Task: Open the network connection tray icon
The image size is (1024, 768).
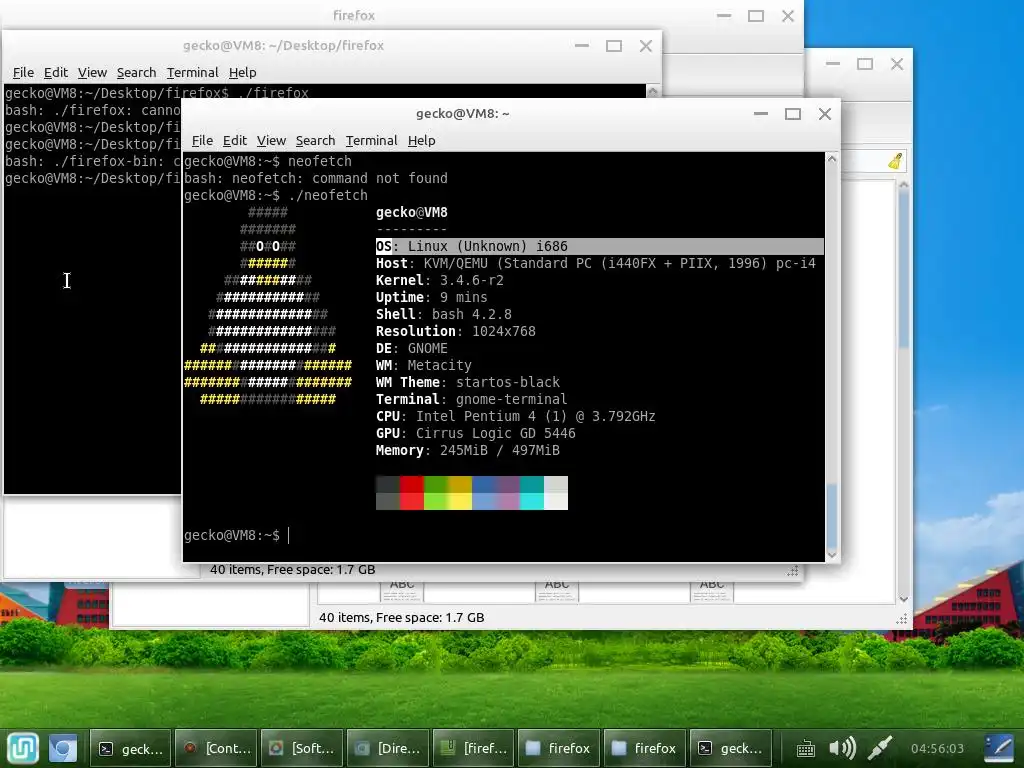Action: coord(880,748)
